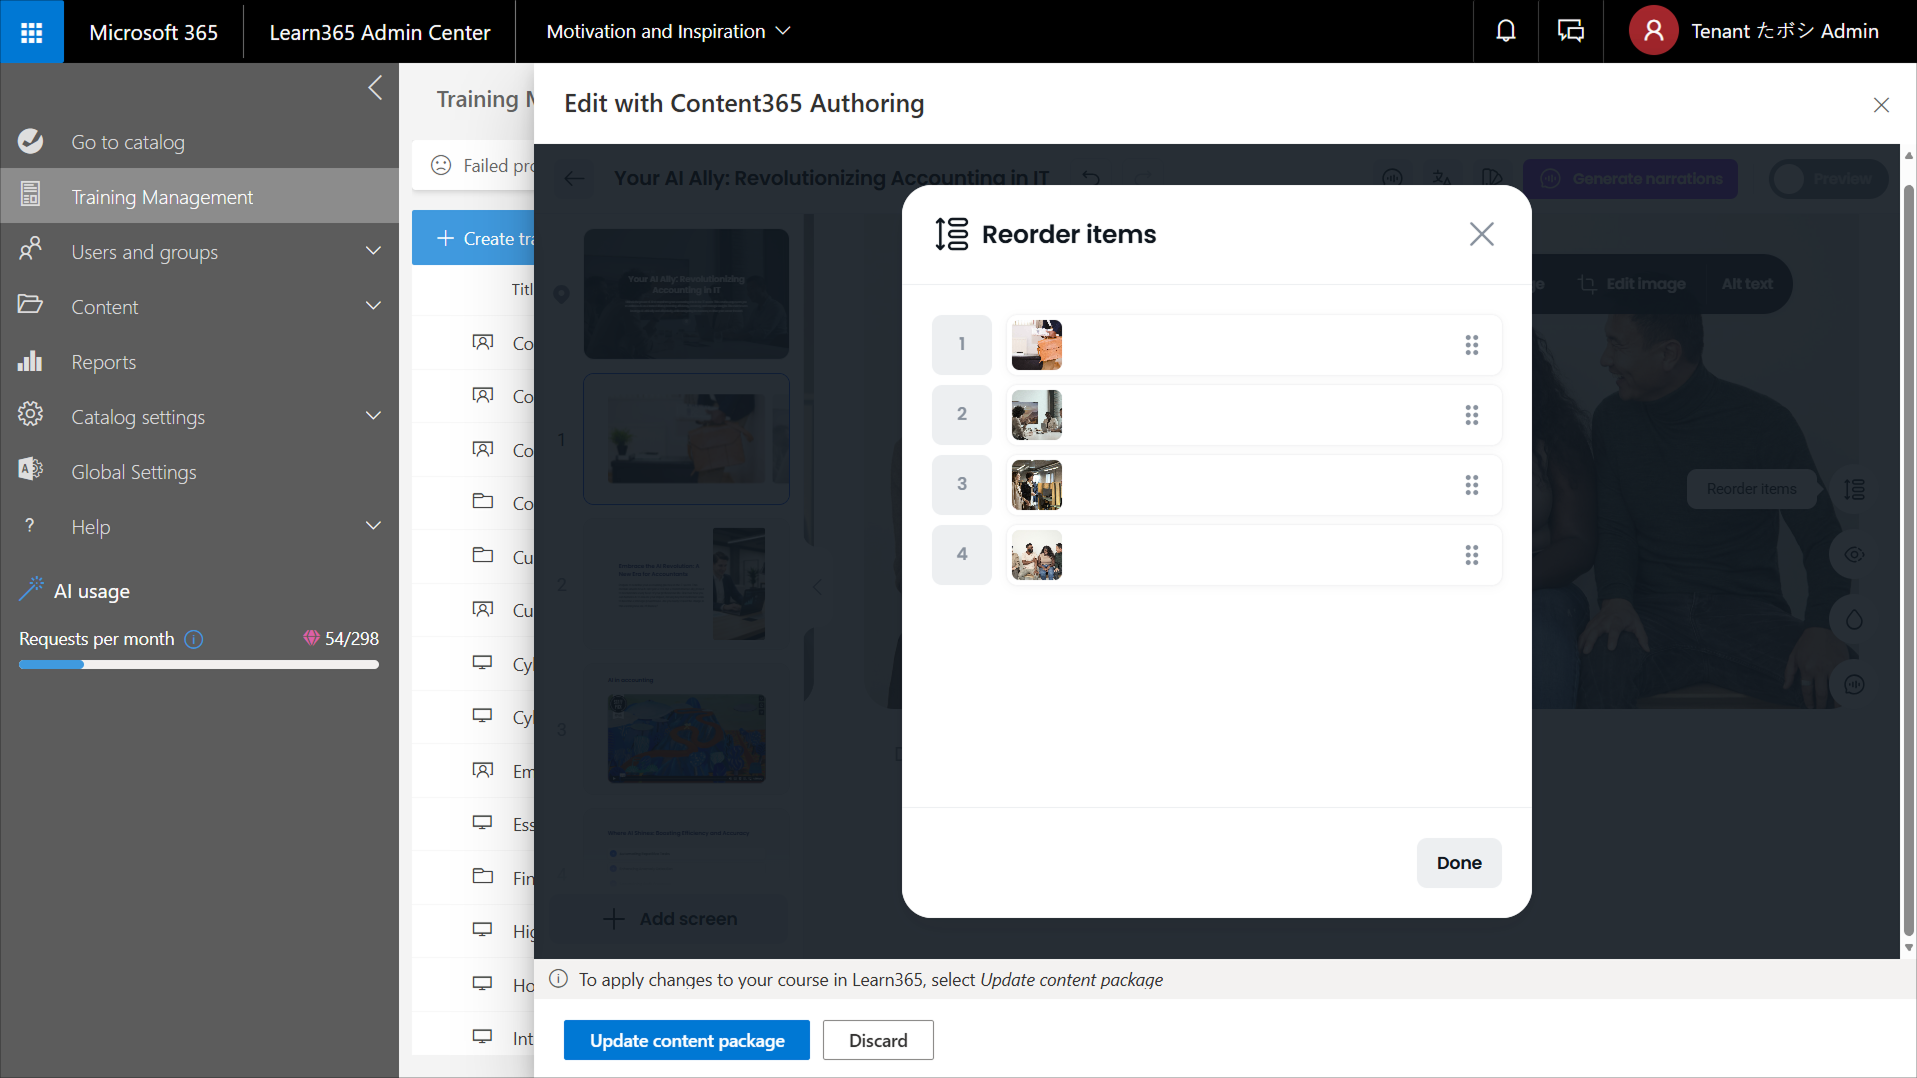Open the Microsoft 365 app launcher
The image size is (1917, 1078).
[31, 32]
